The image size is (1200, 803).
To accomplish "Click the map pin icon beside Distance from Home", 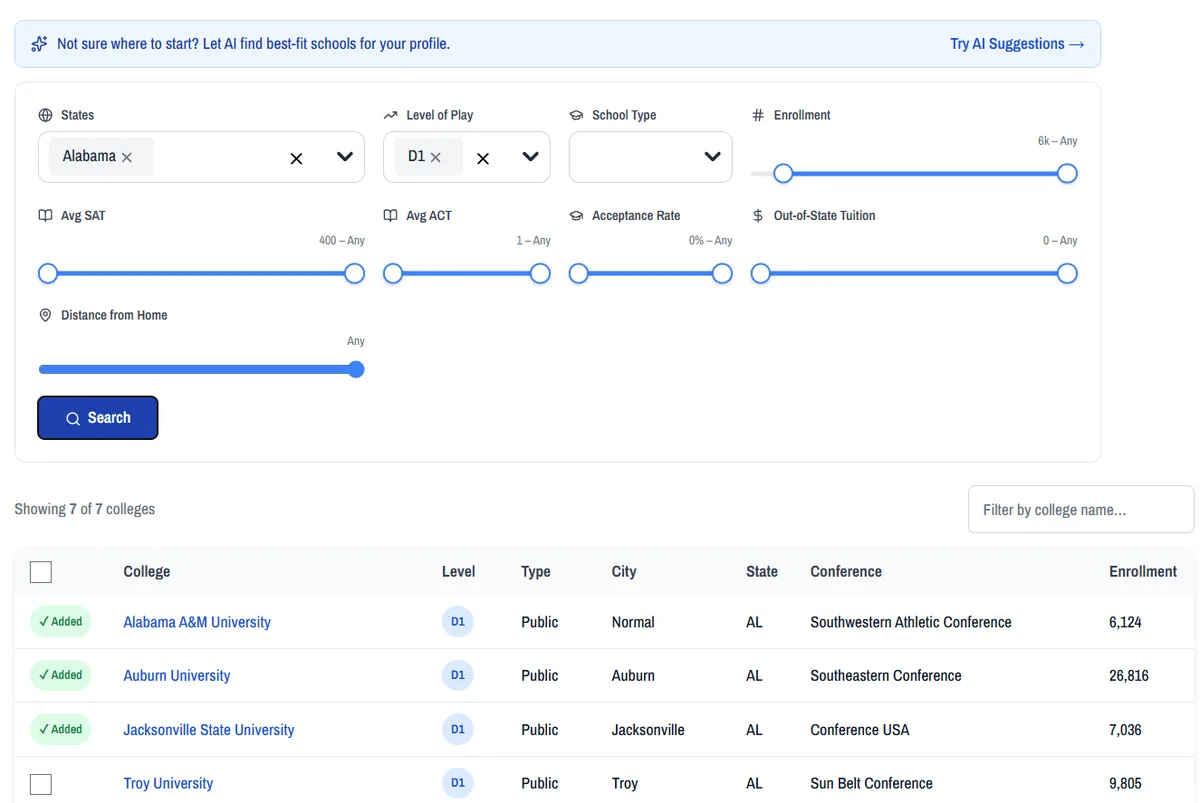I will [x=45, y=315].
